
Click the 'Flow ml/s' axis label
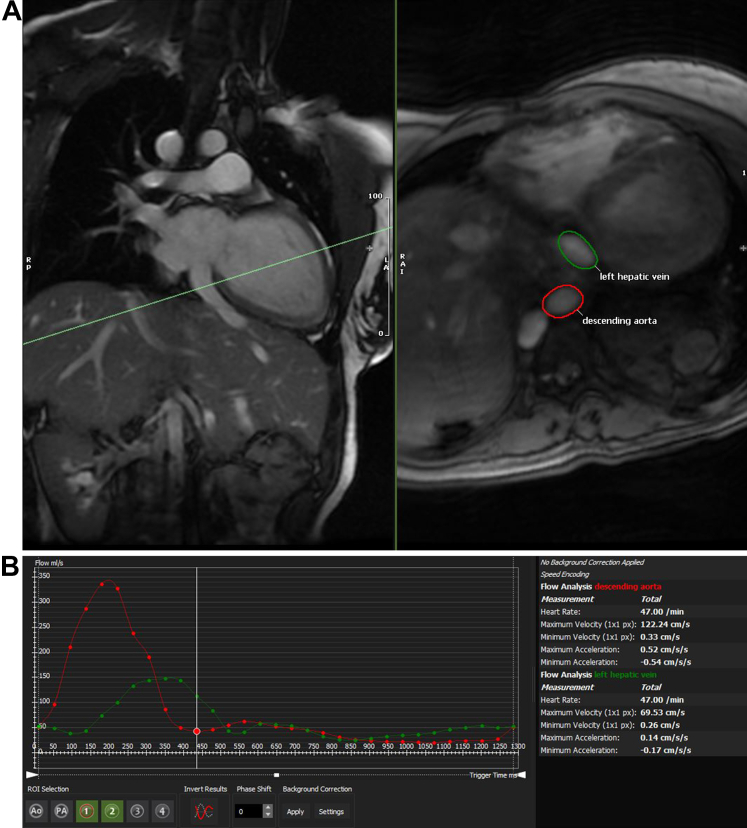[x=49, y=563]
